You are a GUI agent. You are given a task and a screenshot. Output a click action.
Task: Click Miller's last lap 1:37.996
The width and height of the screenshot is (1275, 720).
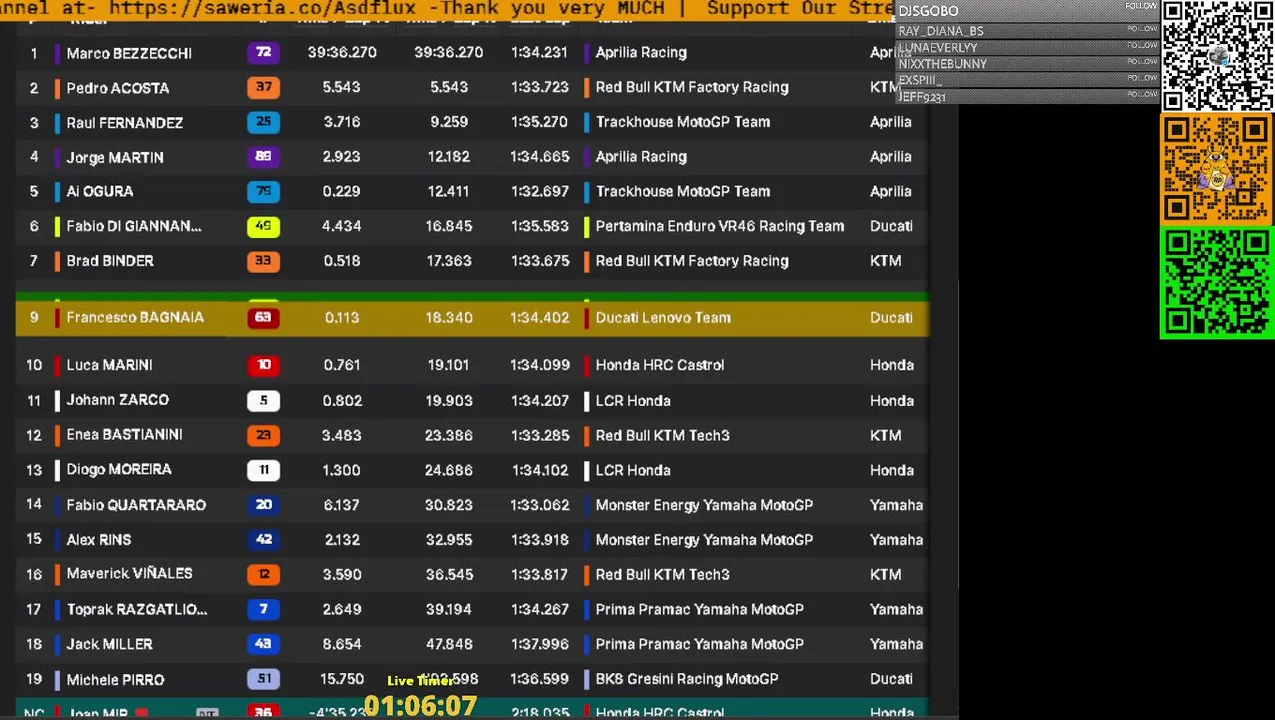coord(540,644)
